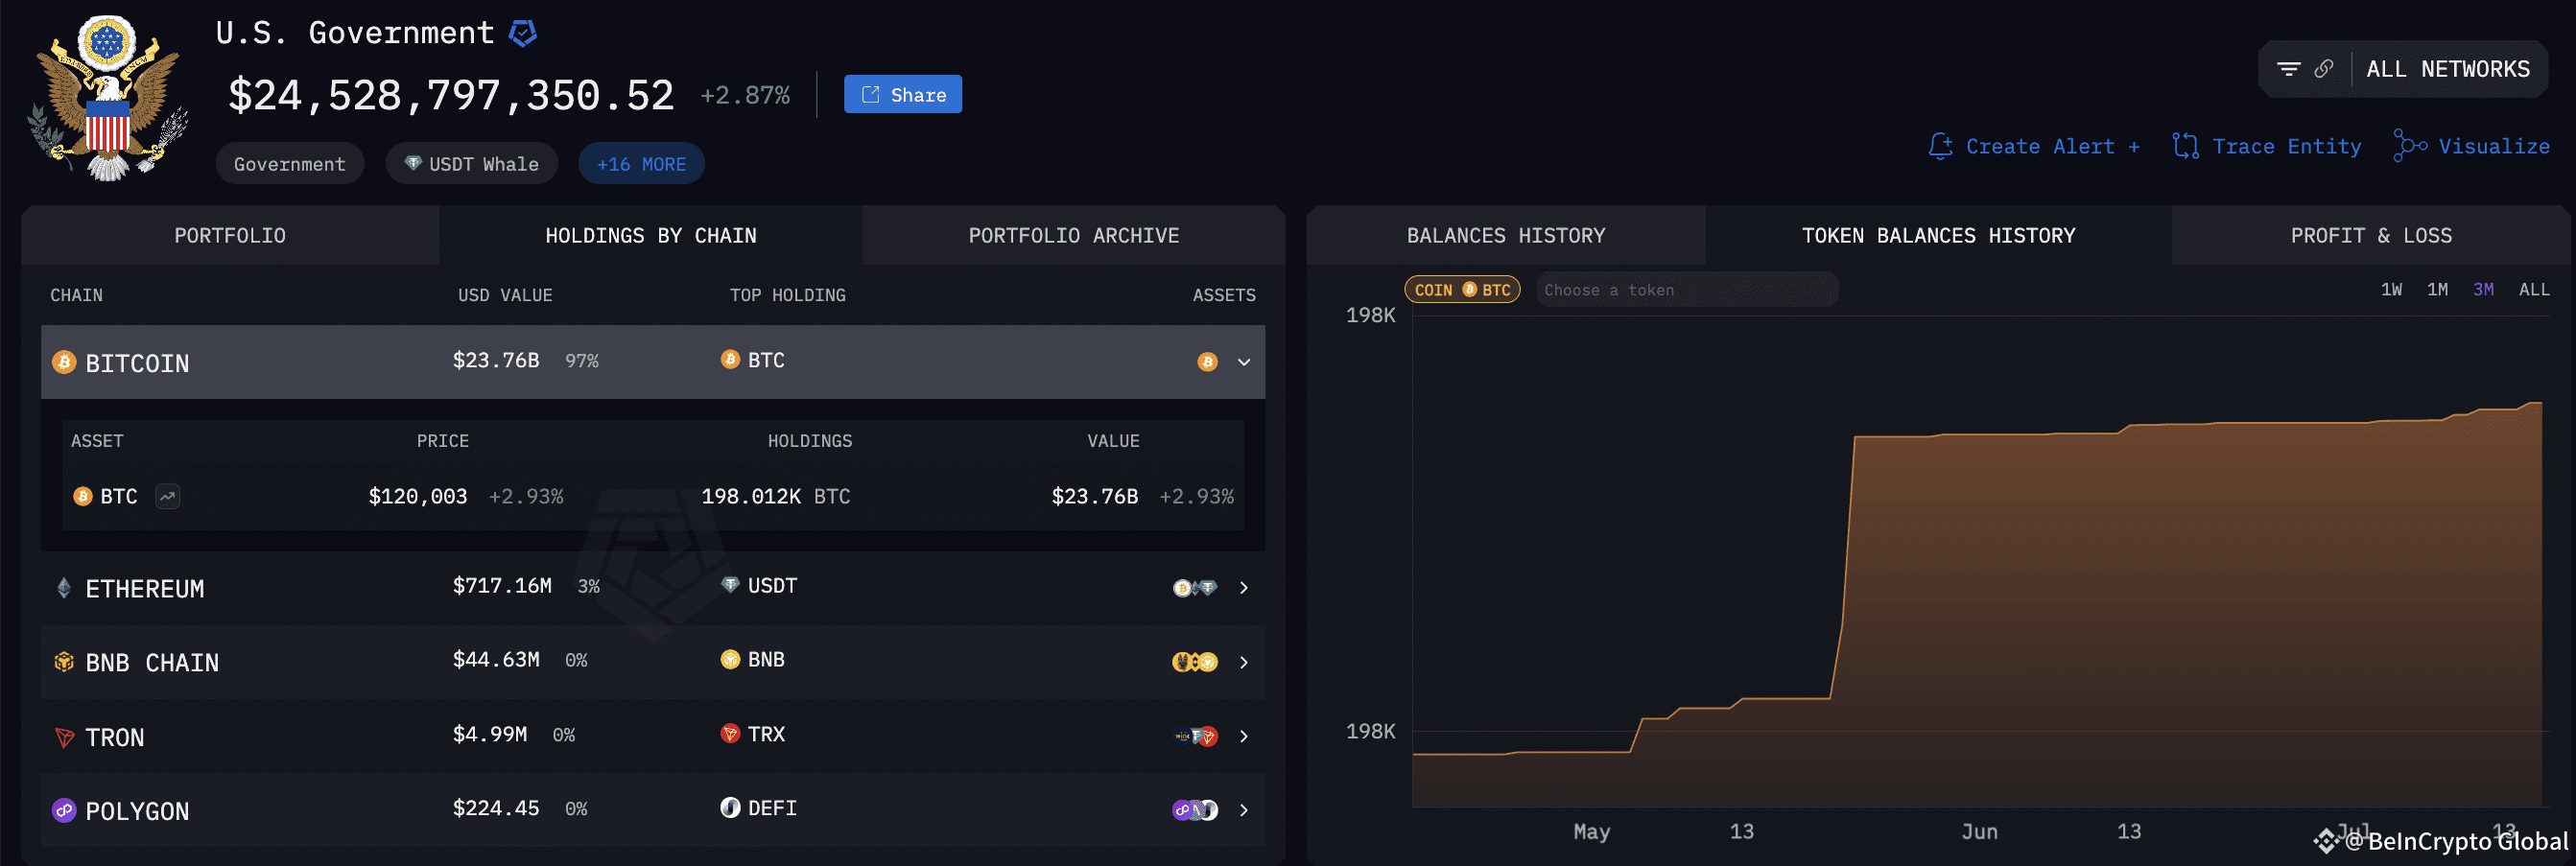Click the Visualize node graph icon
Screen dimensions: 2576x866
[2409, 145]
